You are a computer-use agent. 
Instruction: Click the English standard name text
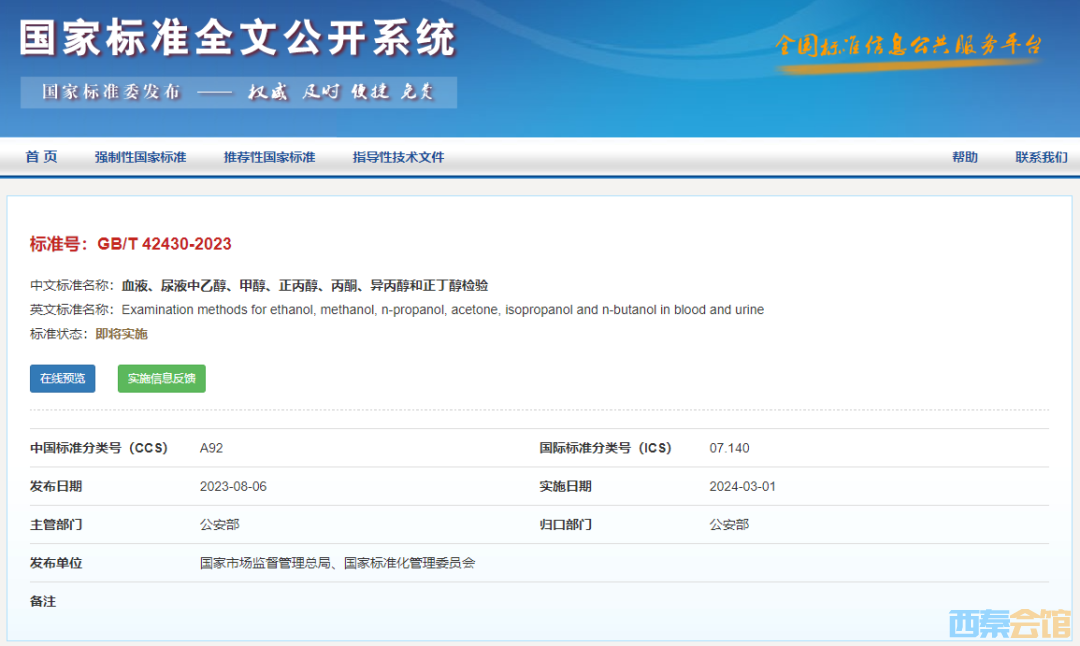442,310
